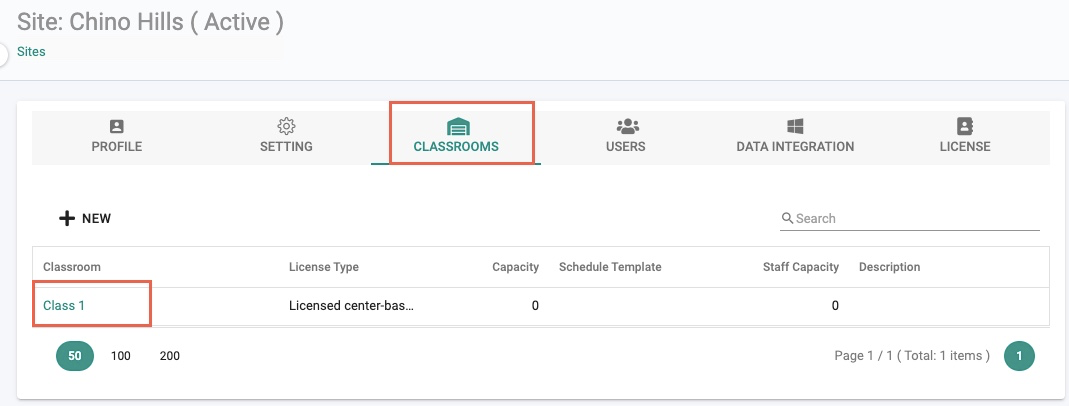Click the Classrooms garage-style icon
The width and height of the screenshot is (1069, 406).
pos(458,127)
